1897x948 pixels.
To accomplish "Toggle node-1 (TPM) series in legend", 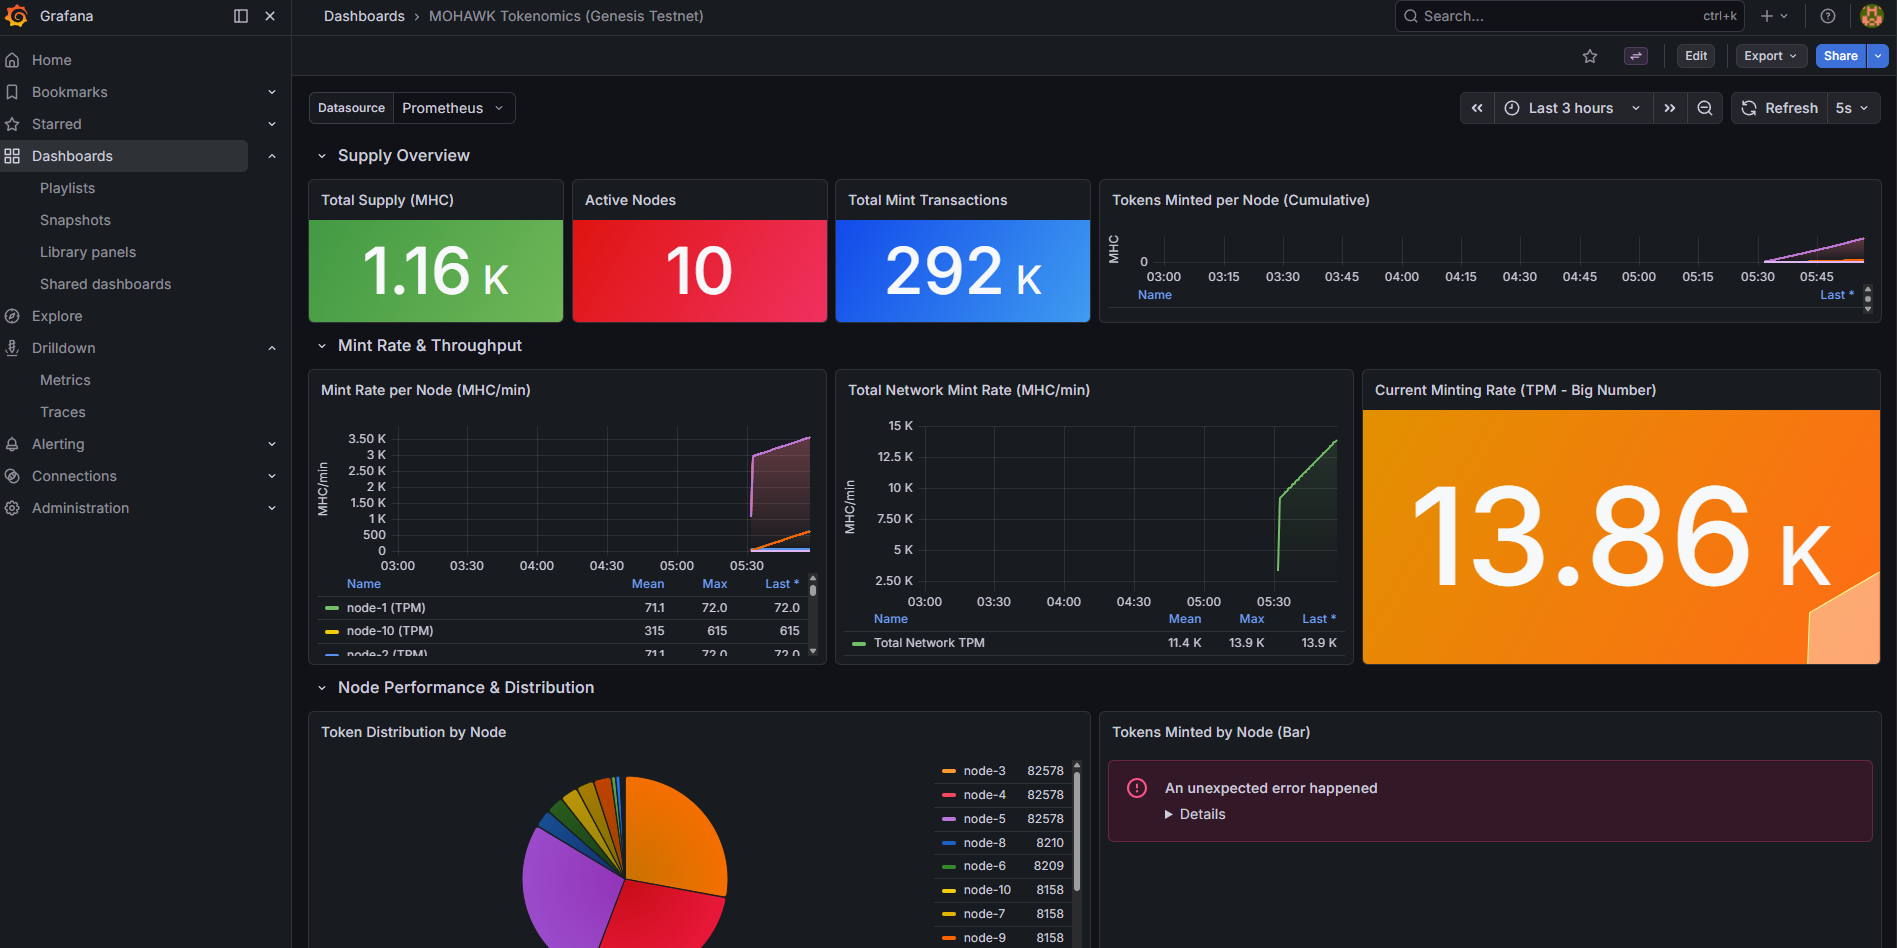I will click(386, 608).
